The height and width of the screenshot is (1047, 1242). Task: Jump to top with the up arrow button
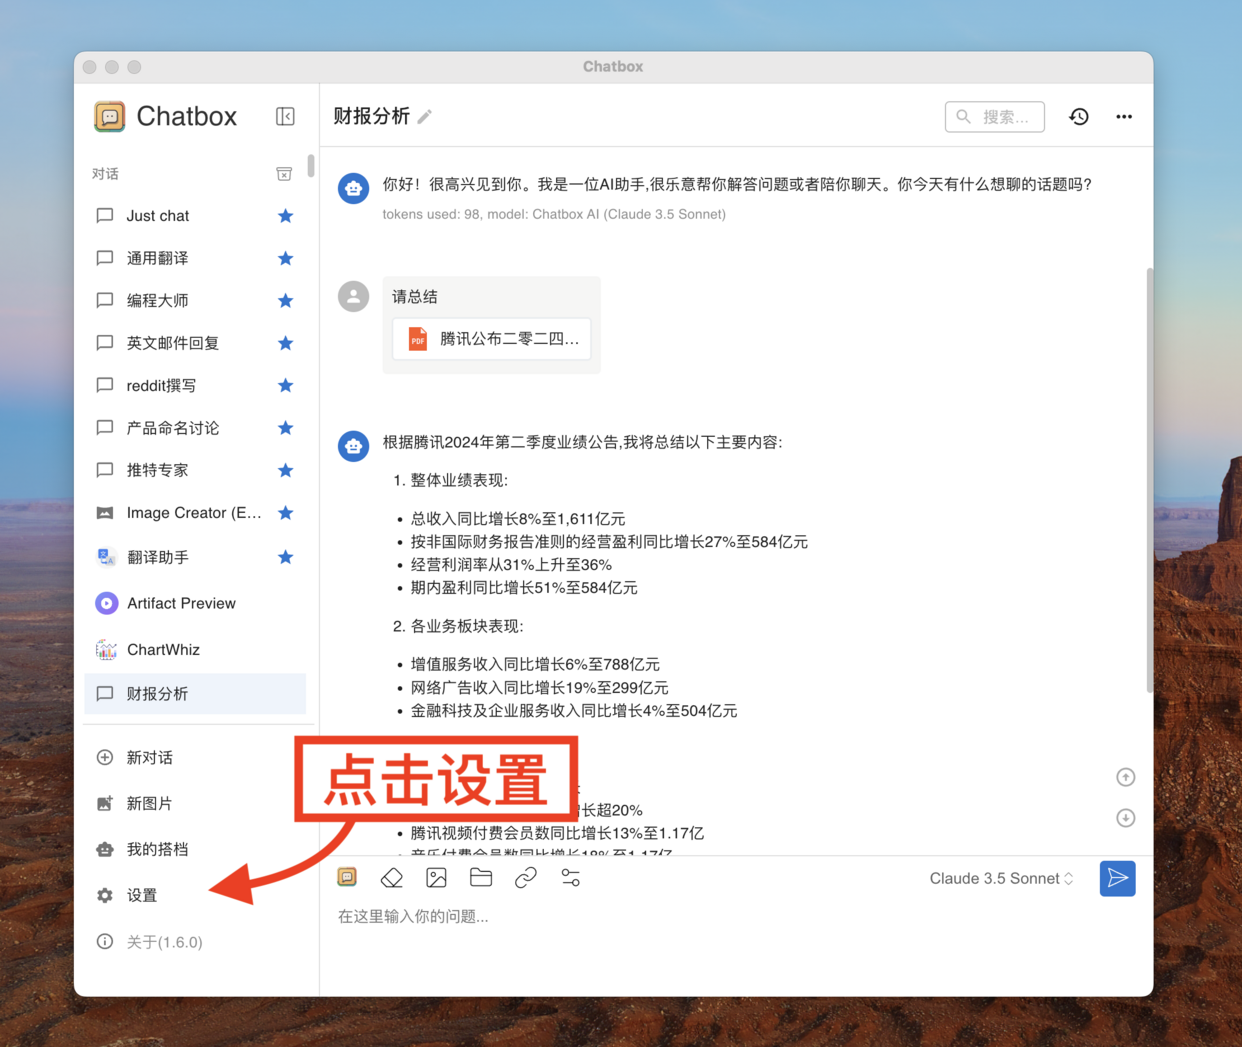tap(1125, 777)
